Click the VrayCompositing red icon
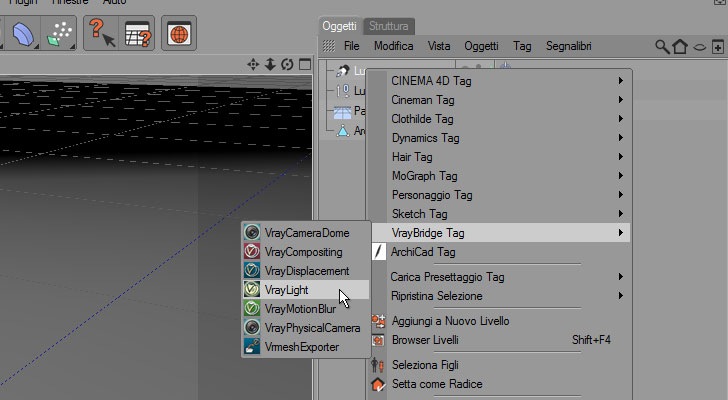This screenshot has width=728, height=400. pos(252,252)
